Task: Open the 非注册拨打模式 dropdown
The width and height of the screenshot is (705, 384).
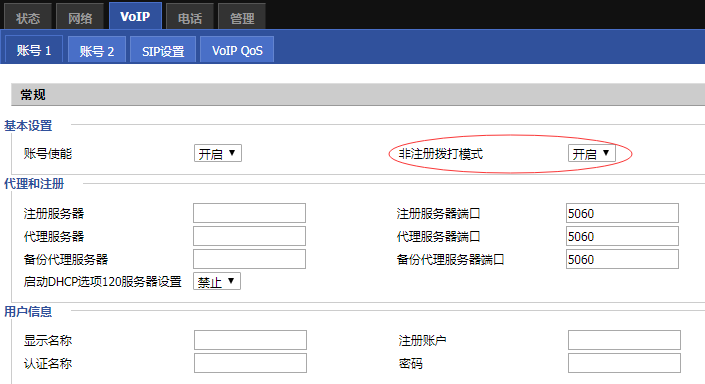Action: 592,153
